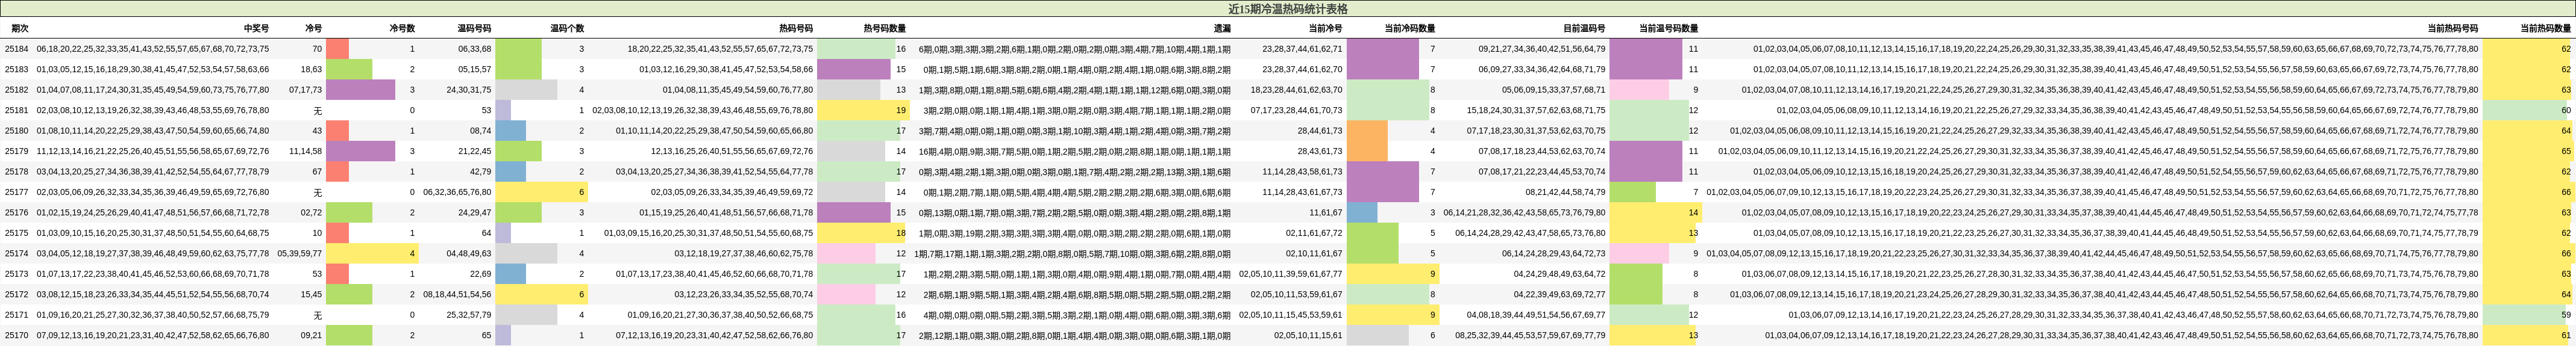Click period cell 25175
Viewport: 2576px width, 346px height.
click(17, 232)
